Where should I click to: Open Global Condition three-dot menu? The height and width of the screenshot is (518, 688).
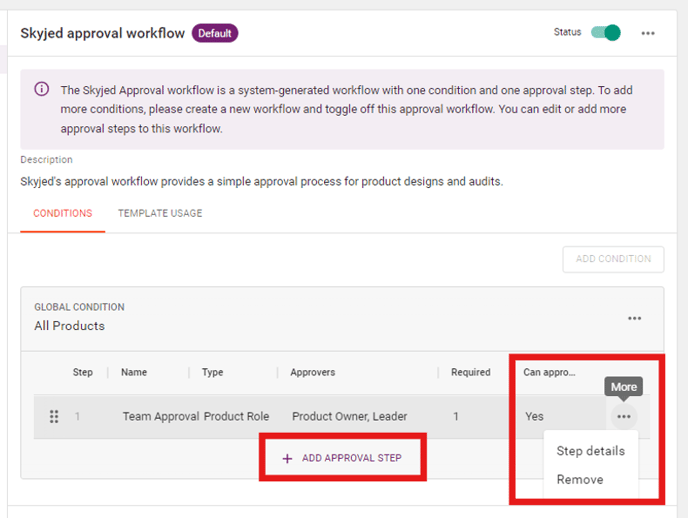click(x=634, y=318)
